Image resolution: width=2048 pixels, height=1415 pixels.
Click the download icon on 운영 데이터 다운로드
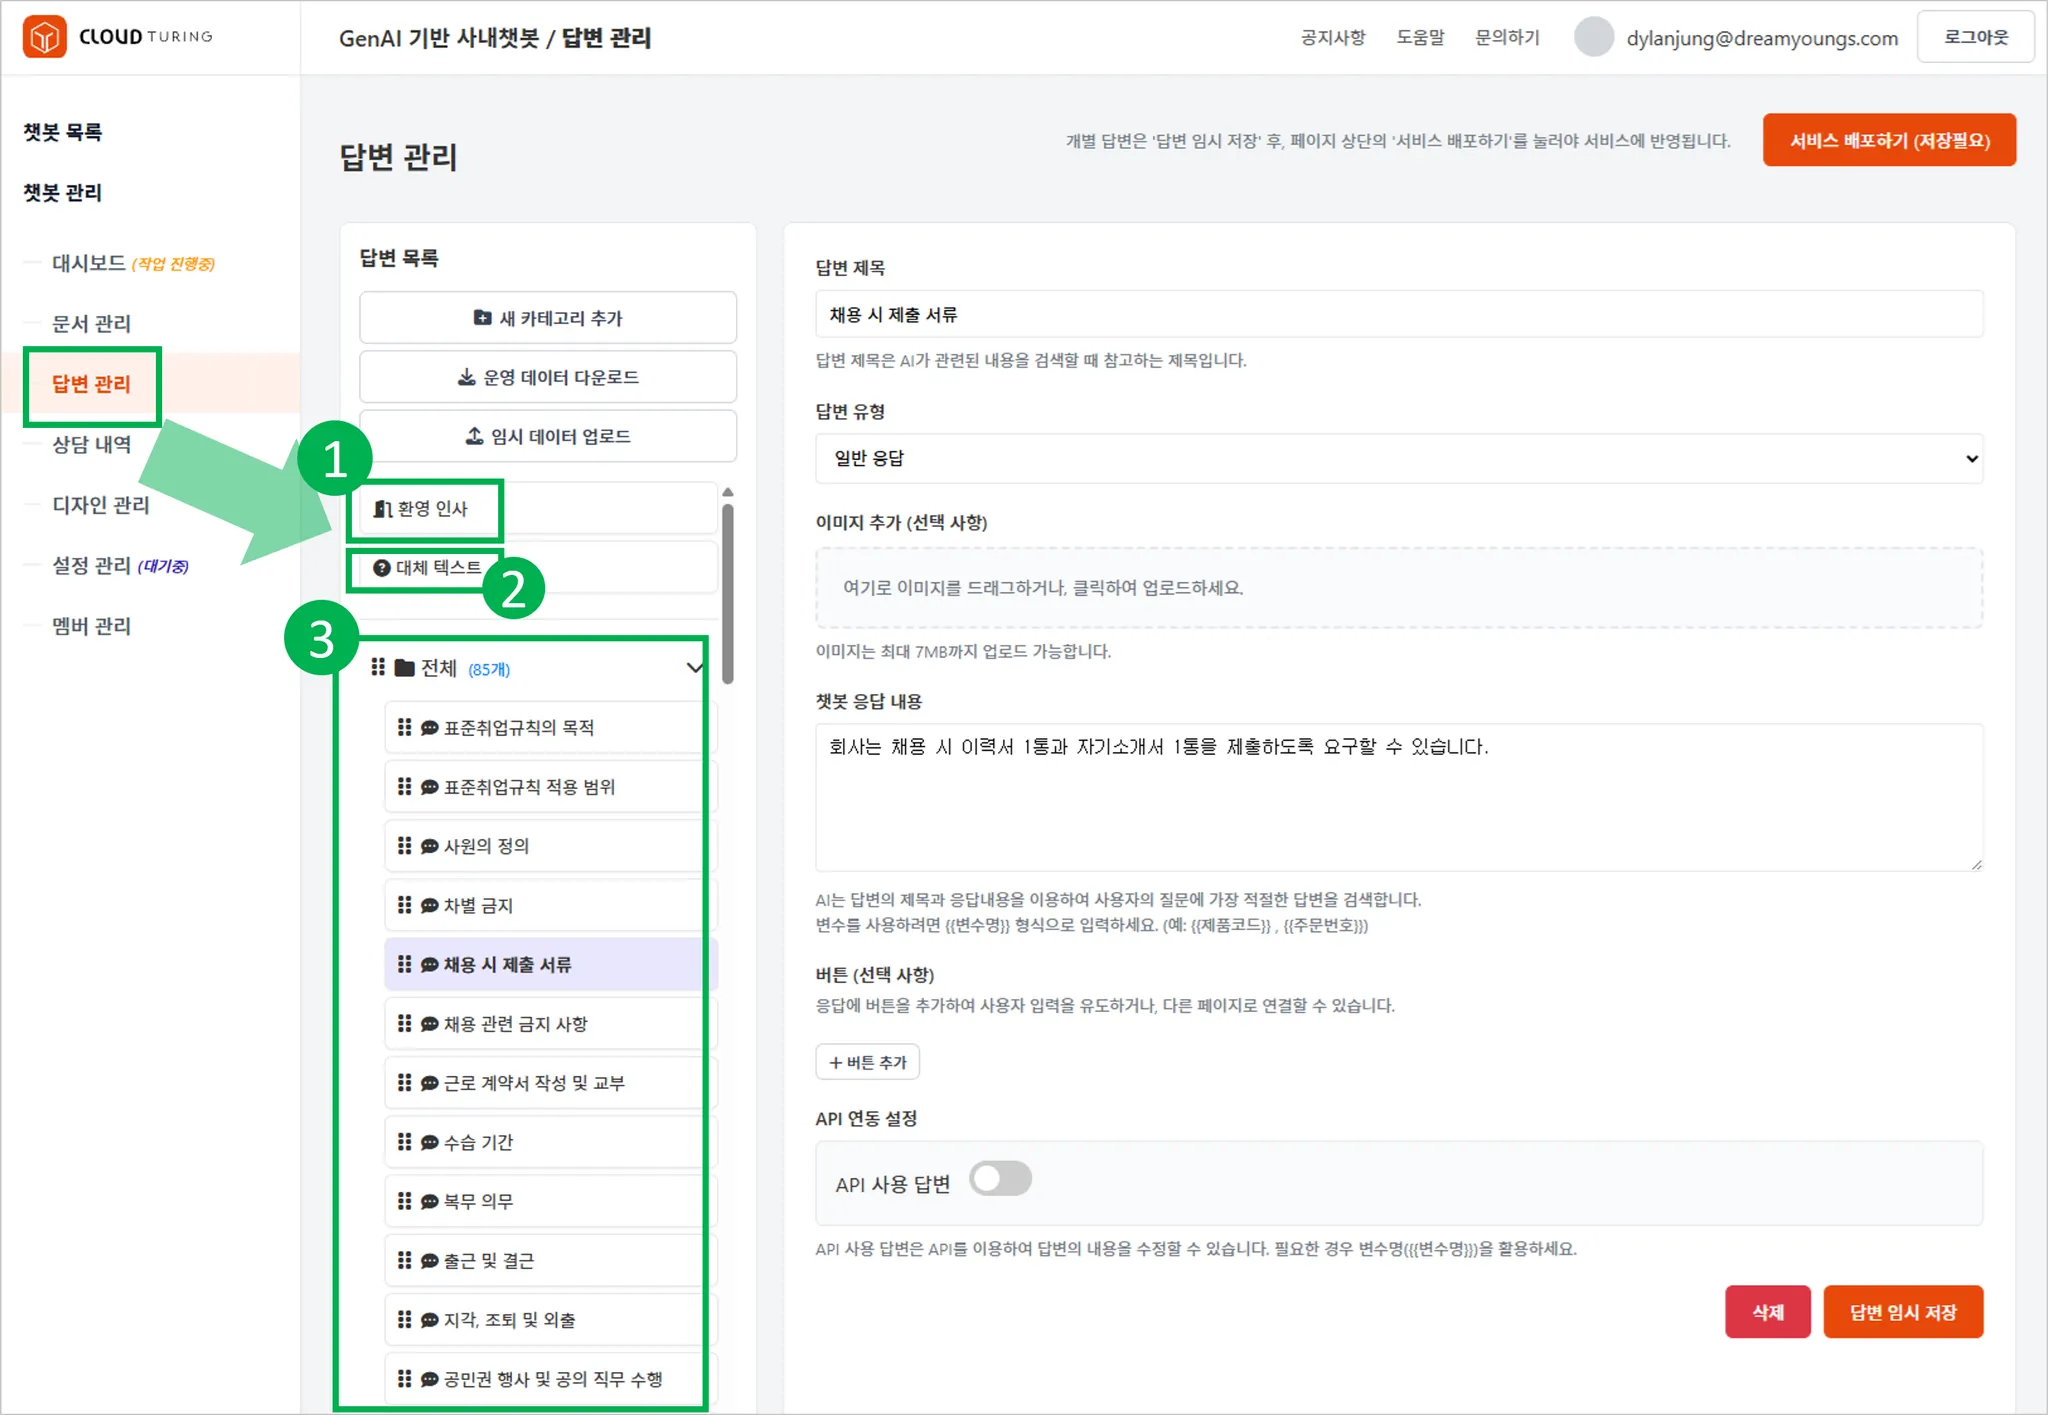click(x=466, y=377)
